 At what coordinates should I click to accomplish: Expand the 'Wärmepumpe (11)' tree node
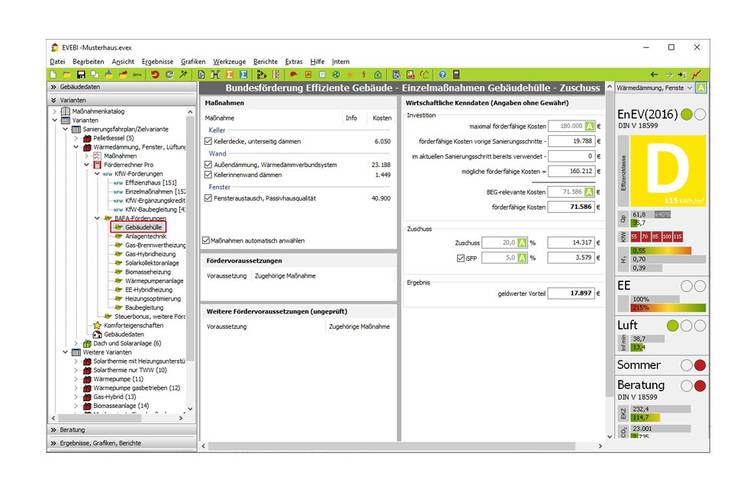(75, 379)
